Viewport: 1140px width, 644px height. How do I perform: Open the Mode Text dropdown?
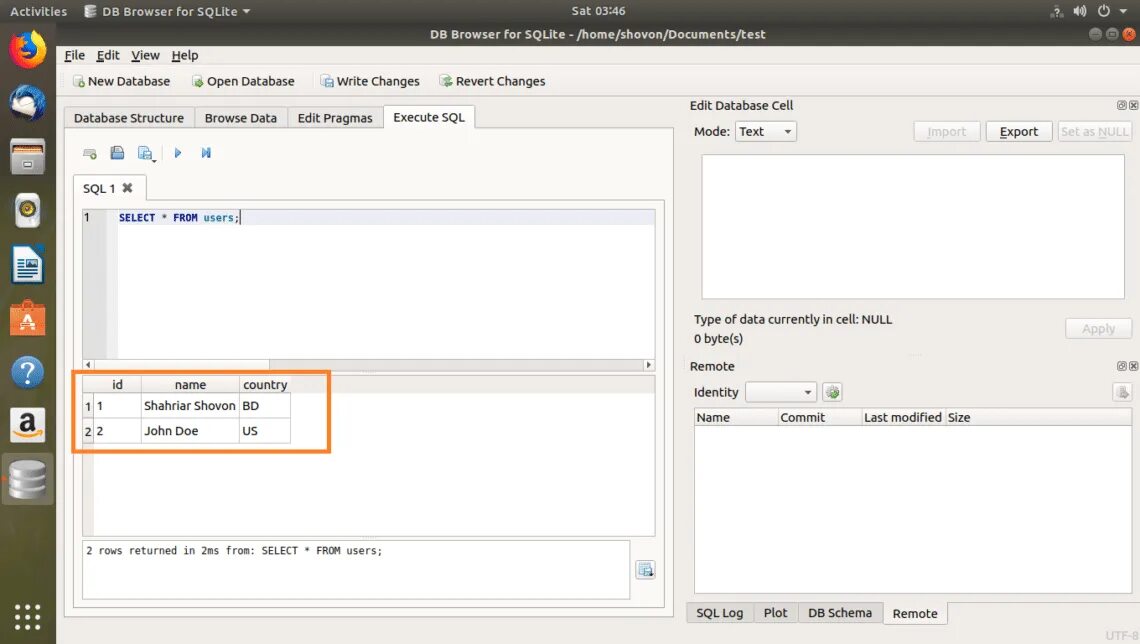point(766,132)
